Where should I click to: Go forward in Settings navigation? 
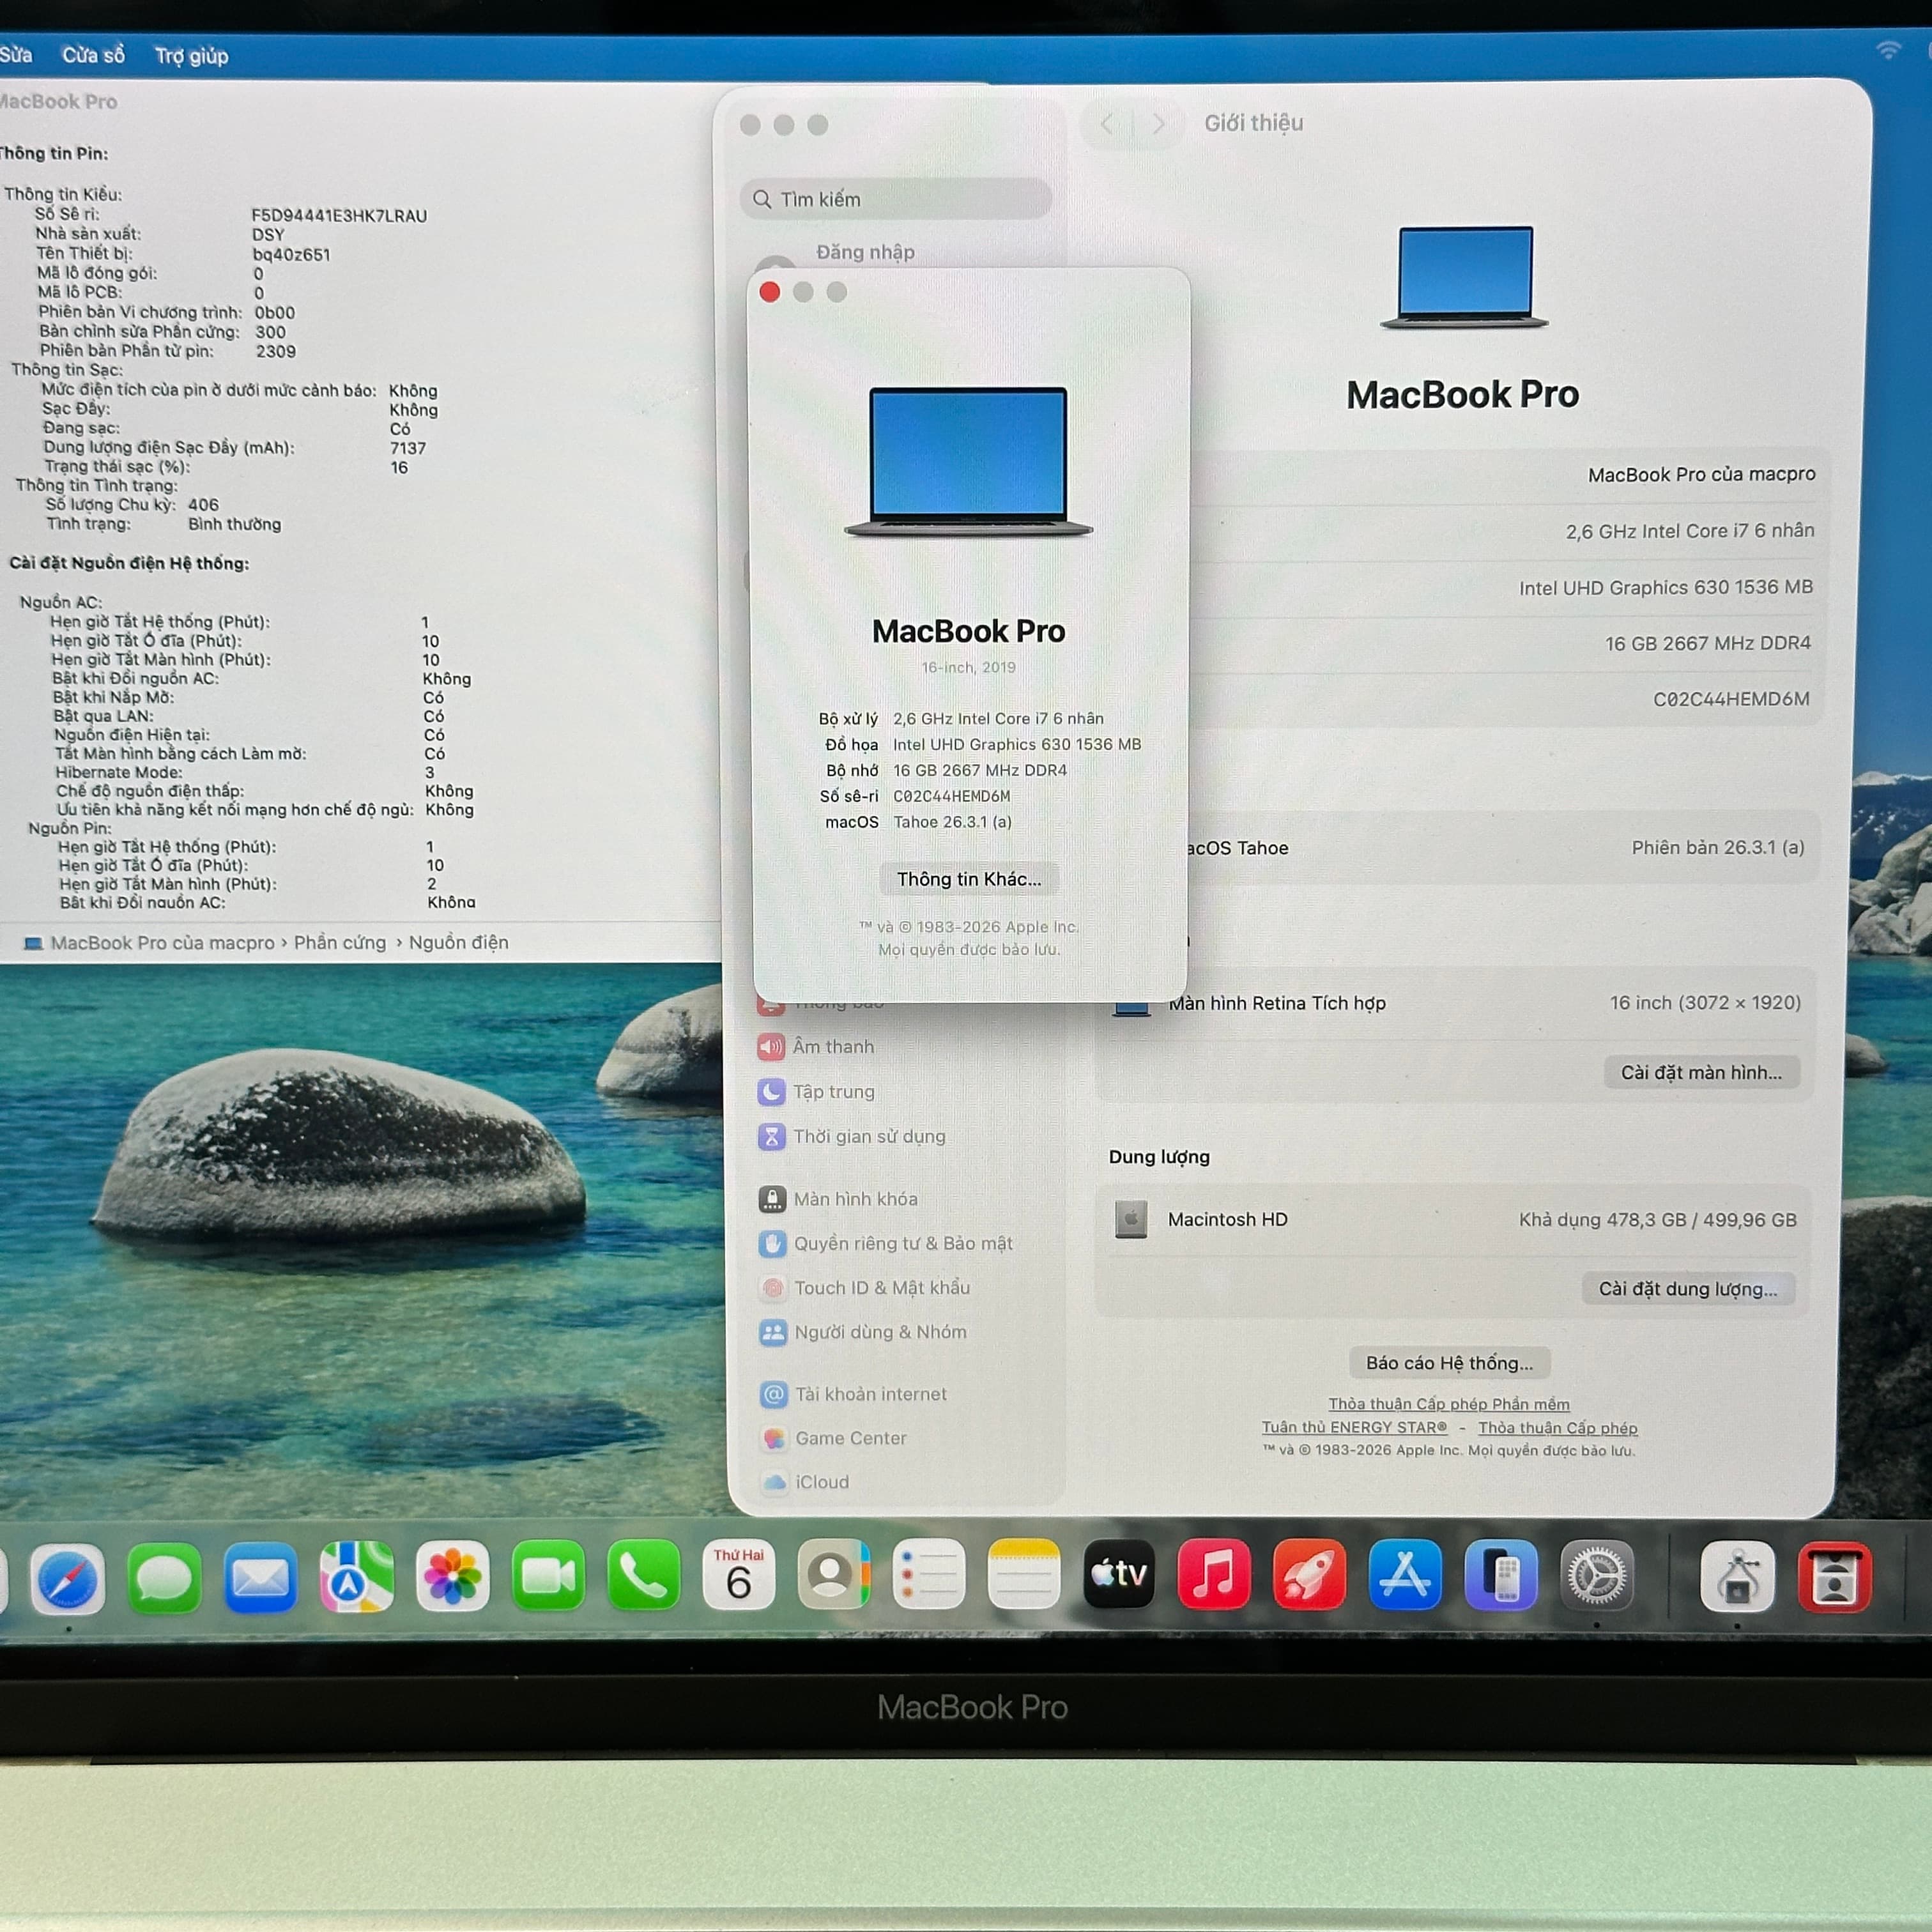1158,124
